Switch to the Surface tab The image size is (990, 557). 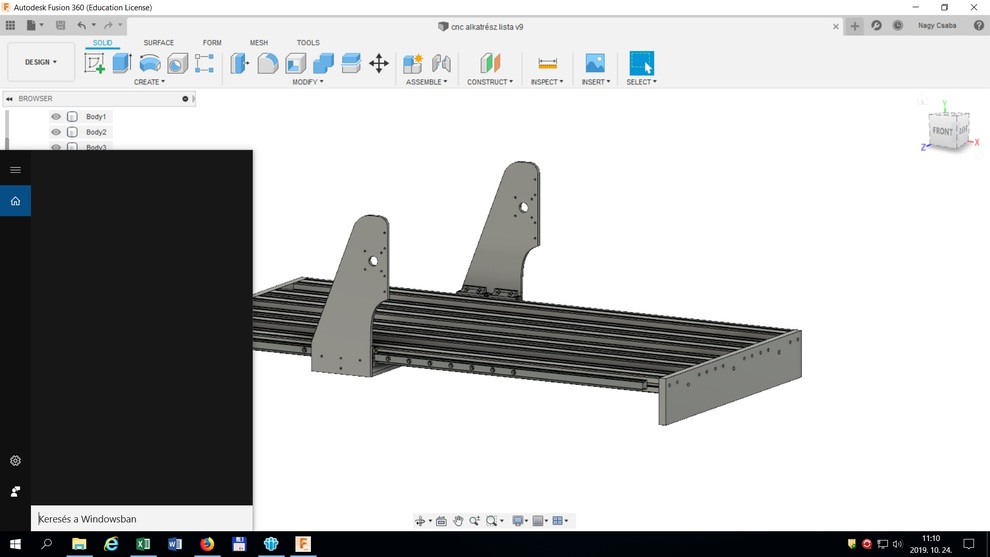coord(158,43)
